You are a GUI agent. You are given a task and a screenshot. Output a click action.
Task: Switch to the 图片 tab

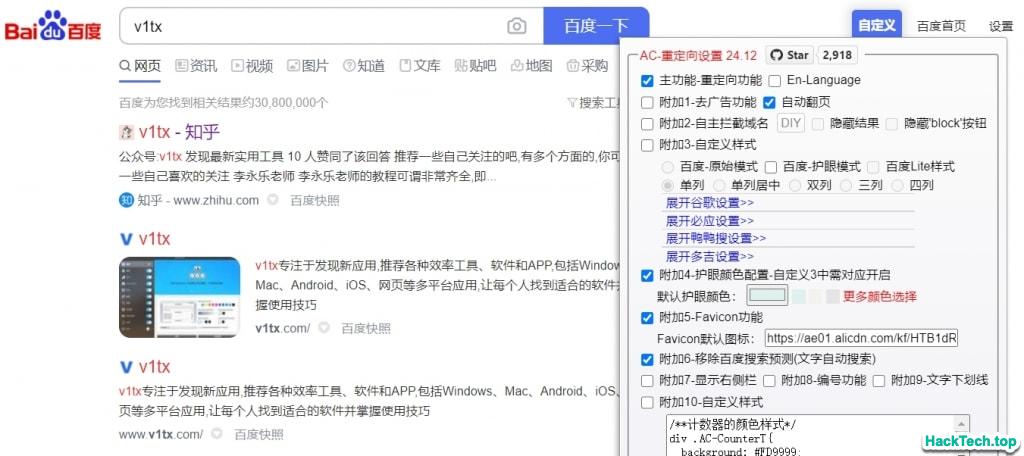308,65
